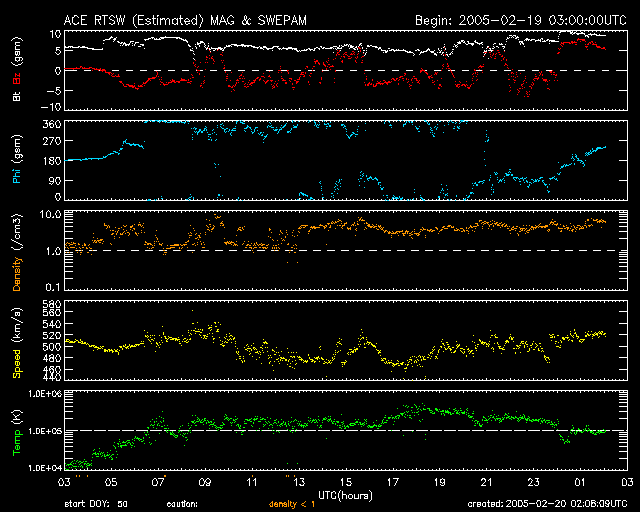Click the '270' tick on the Phi axis
640x512 pixels.
point(51,141)
